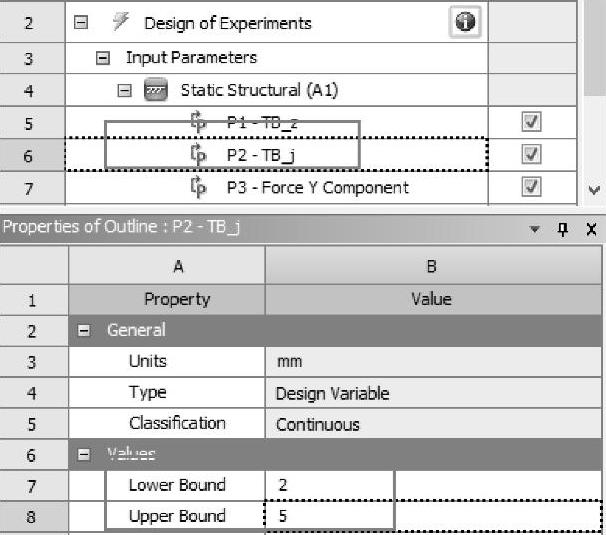Collapse the Input Parameters node
This screenshot has height=535, width=606.
click(103, 58)
